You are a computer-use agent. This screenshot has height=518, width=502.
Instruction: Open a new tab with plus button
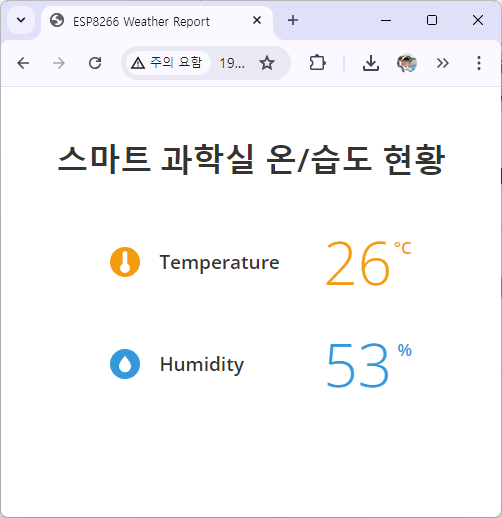293,20
